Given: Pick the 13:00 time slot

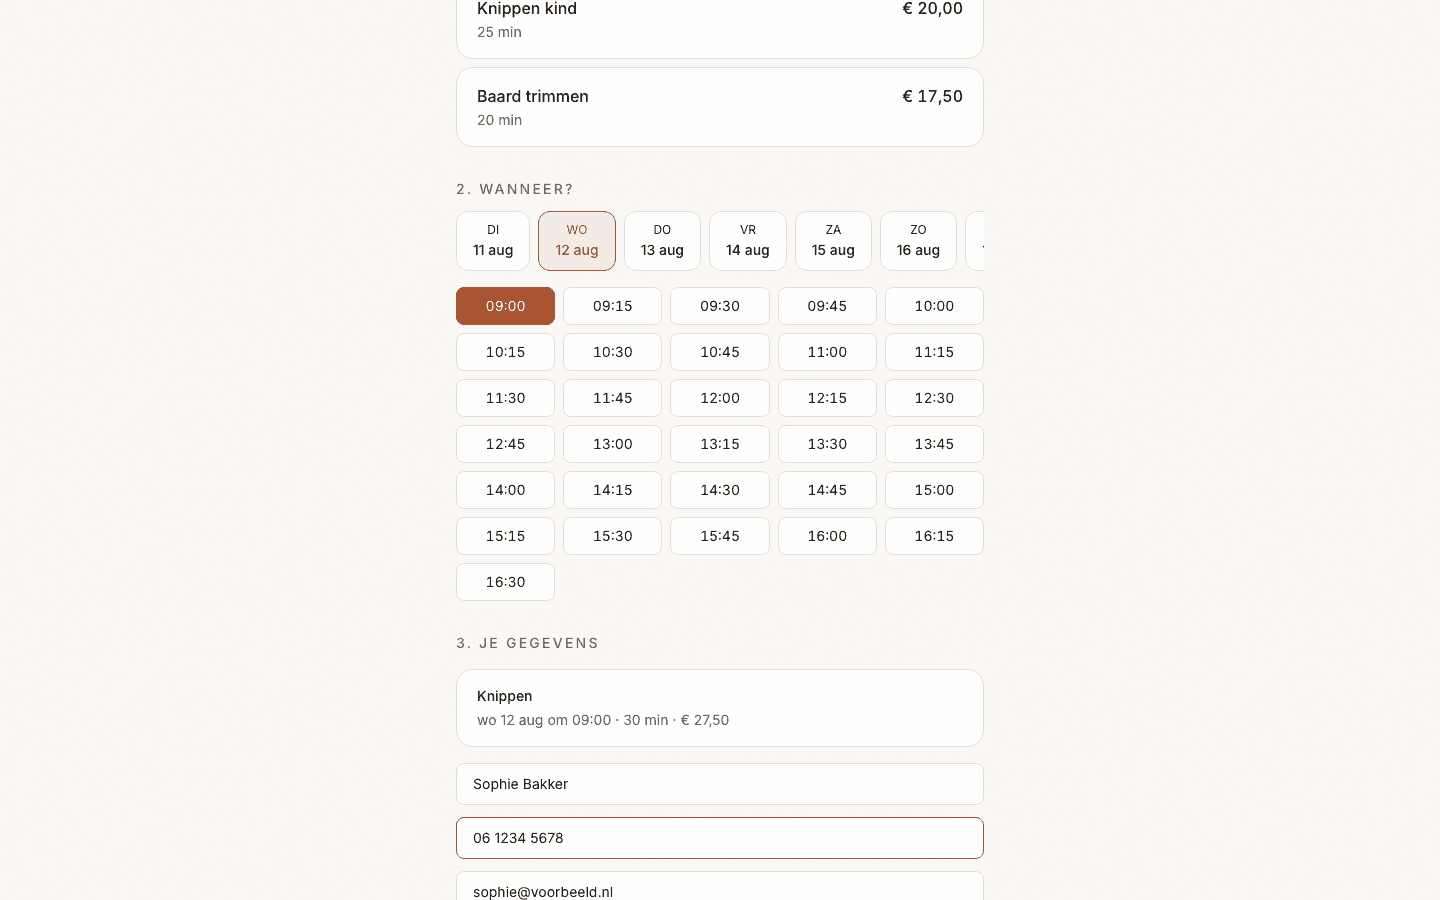Looking at the screenshot, I should tap(612, 444).
